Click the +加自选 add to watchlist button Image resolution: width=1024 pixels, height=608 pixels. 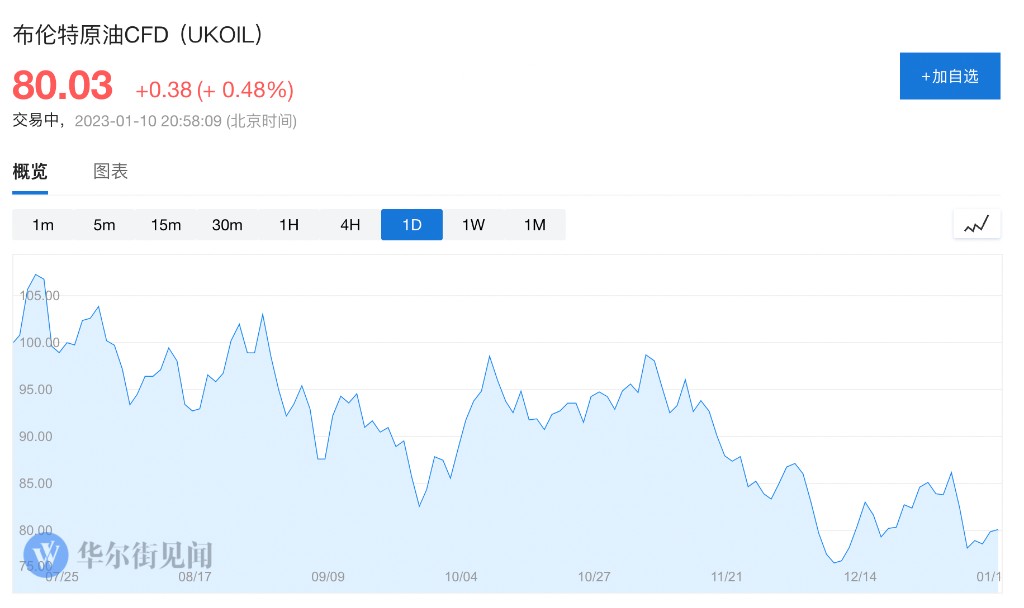coord(949,76)
